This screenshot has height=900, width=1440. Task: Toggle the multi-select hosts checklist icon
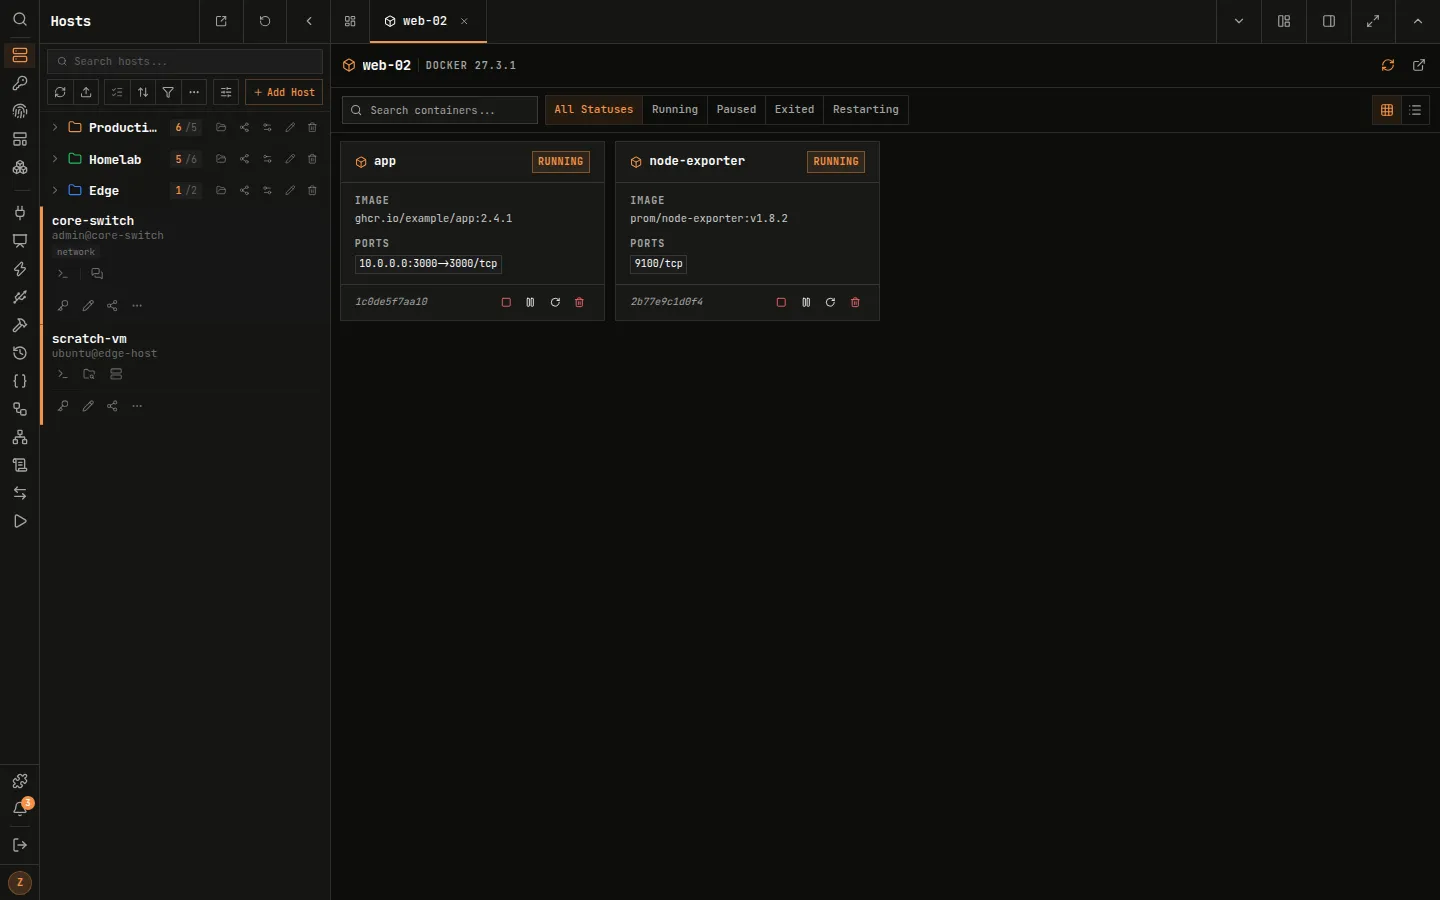pos(117,92)
